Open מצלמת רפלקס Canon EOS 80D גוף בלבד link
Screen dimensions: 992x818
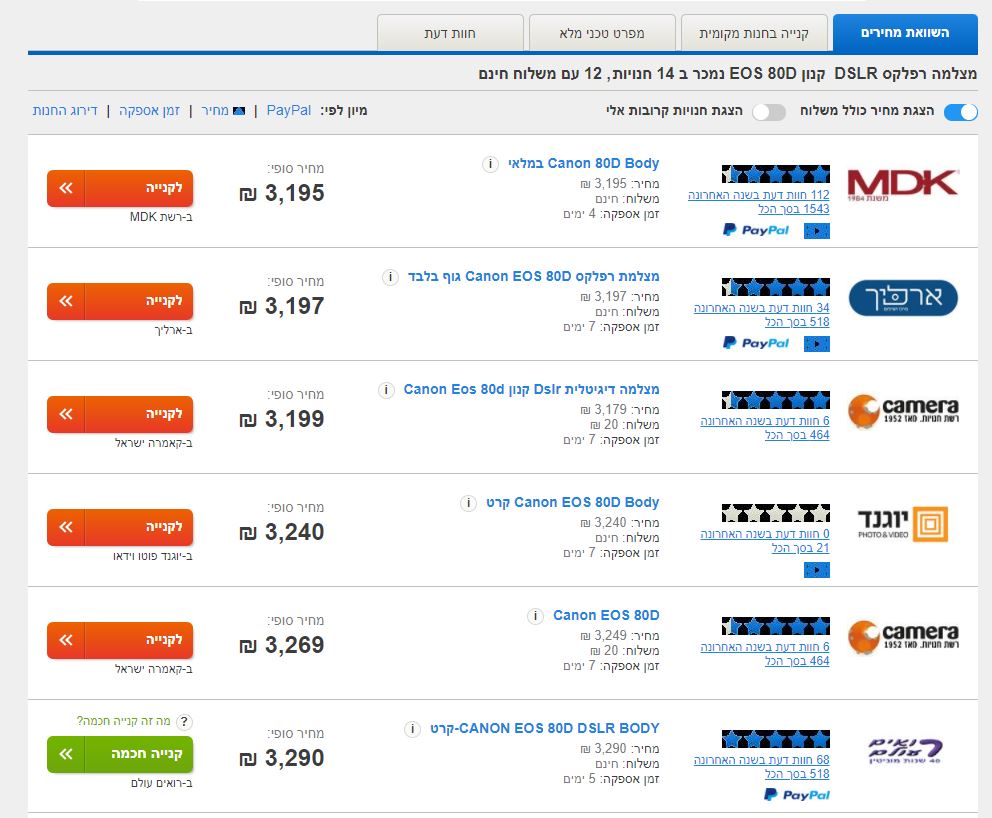coord(533,276)
